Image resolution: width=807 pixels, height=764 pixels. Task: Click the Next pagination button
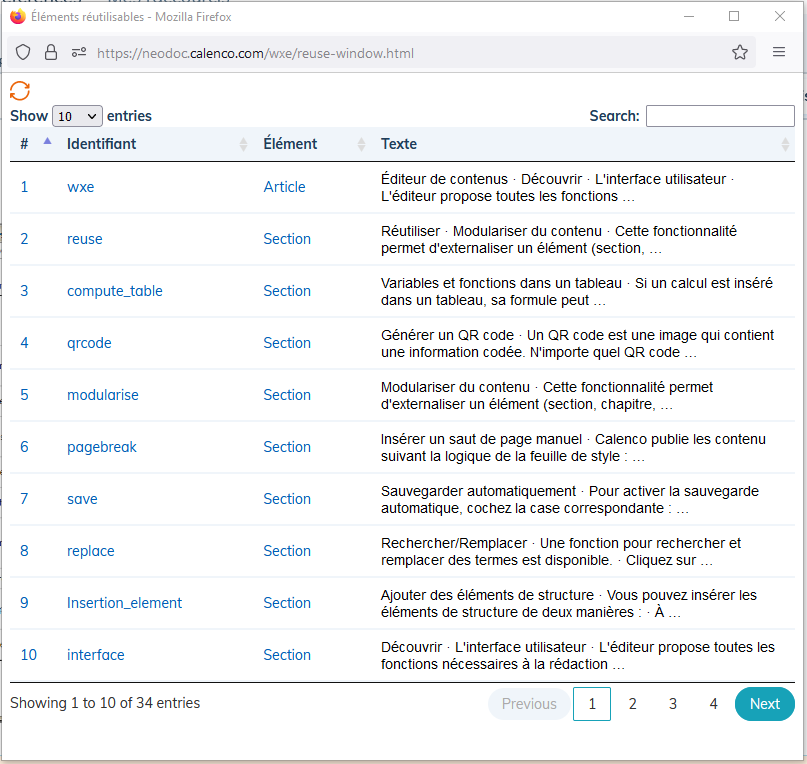click(764, 704)
